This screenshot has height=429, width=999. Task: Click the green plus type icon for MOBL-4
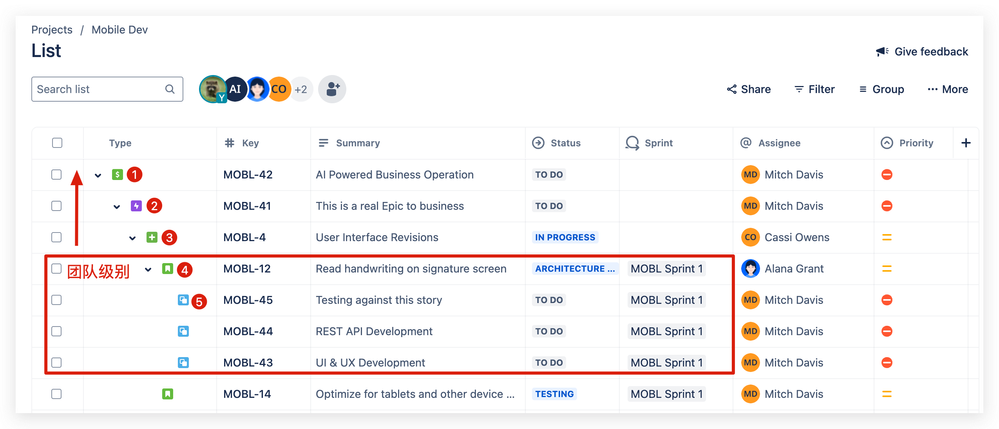(x=152, y=237)
